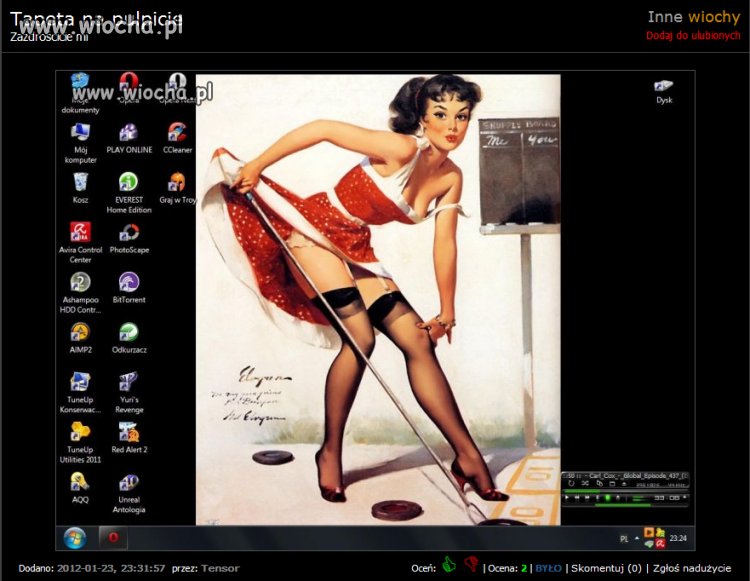Launch BitTorrent from the desktop

[129, 288]
